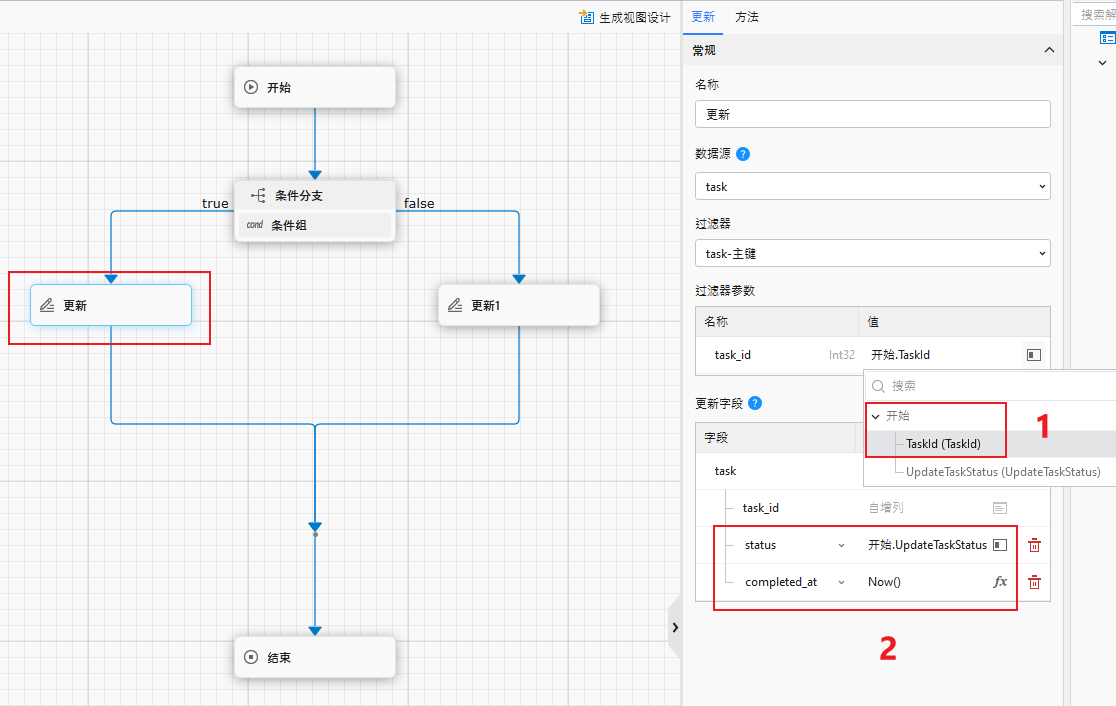
Task: Select the 开始.UpdateTaskStatus value
Action: click(x=927, y=545)
